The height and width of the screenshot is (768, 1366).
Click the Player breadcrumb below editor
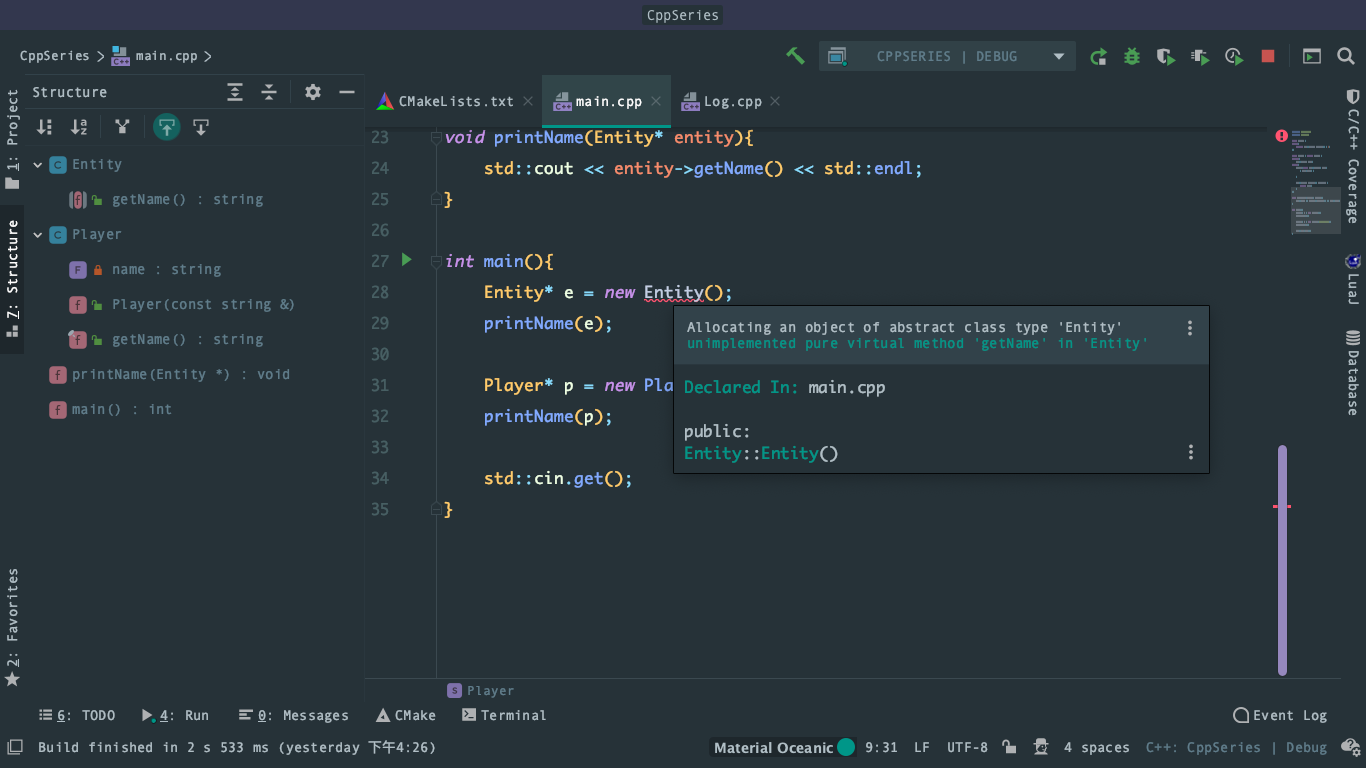pos(480,691)
